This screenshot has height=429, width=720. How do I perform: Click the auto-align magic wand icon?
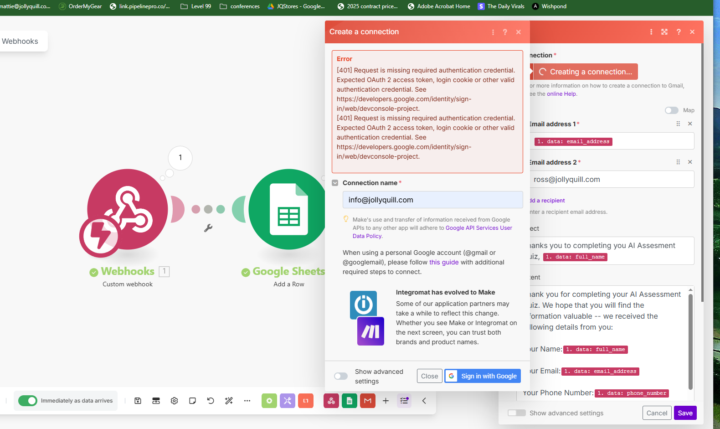229,401
